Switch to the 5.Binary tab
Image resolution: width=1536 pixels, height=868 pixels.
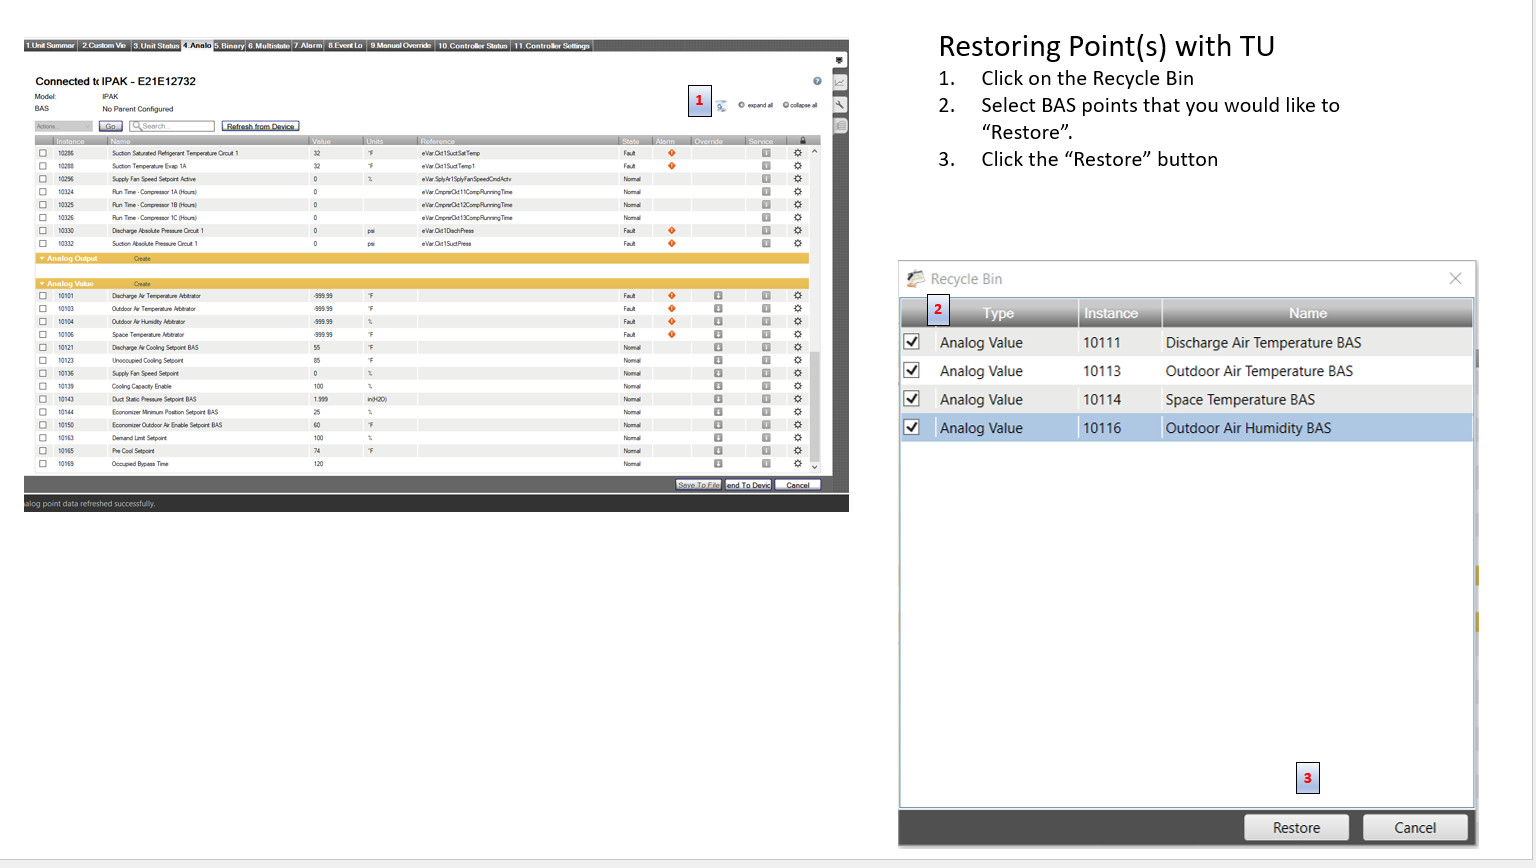pyautogui.click(x=228, y=45)
